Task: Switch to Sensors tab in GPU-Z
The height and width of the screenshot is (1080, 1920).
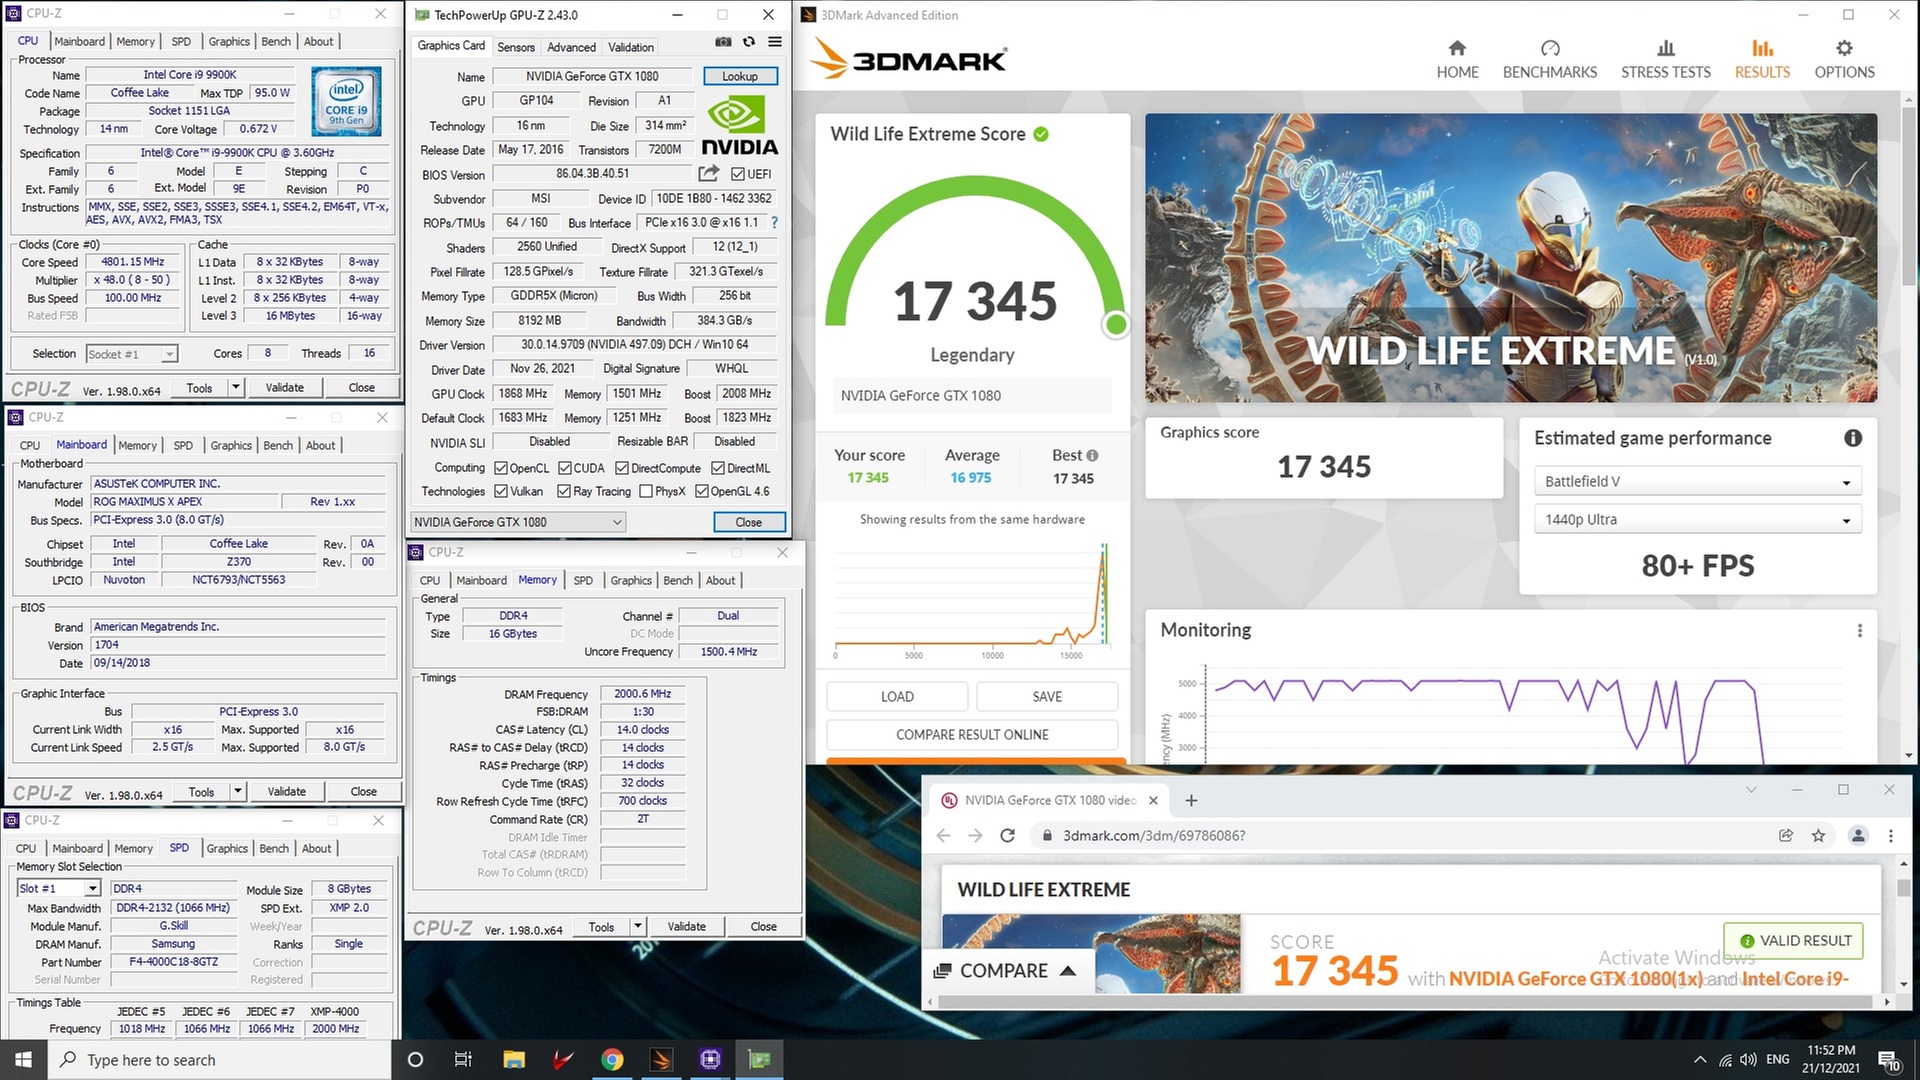Action: 515,47
